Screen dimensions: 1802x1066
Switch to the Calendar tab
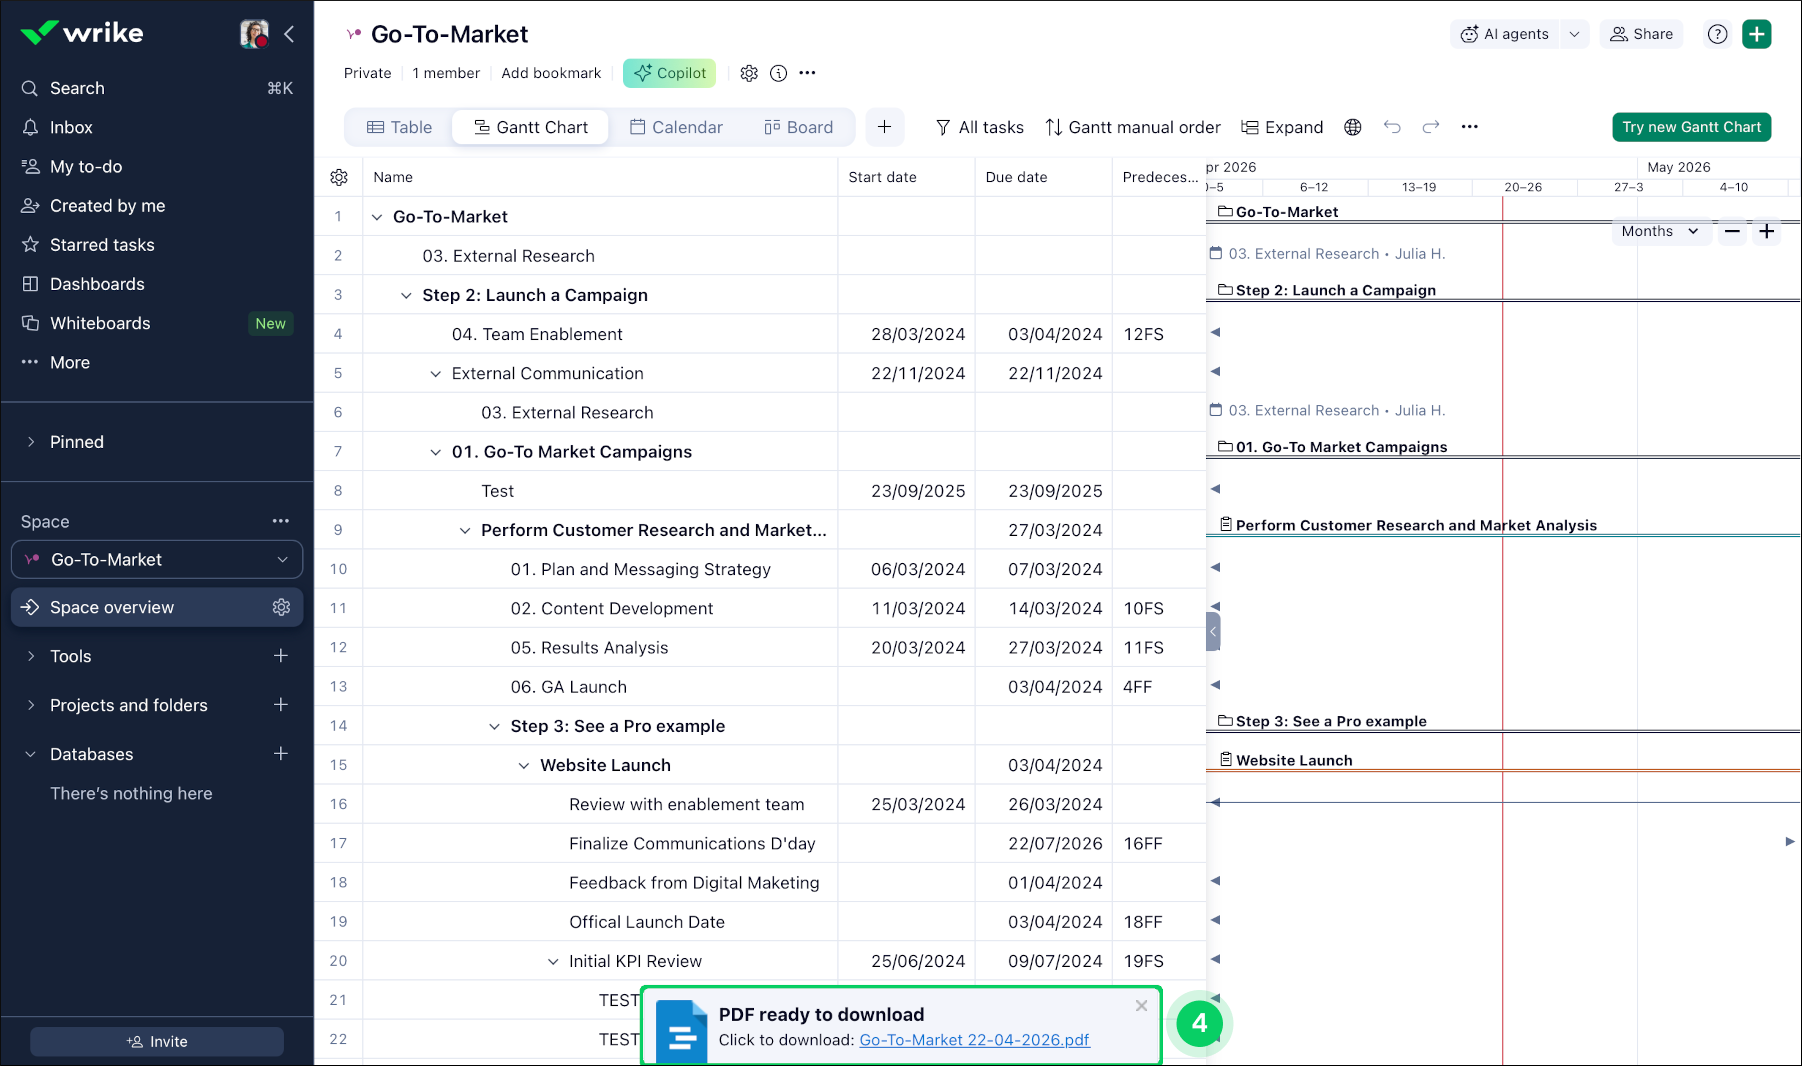pyautogui.click(x=676, y=127)
